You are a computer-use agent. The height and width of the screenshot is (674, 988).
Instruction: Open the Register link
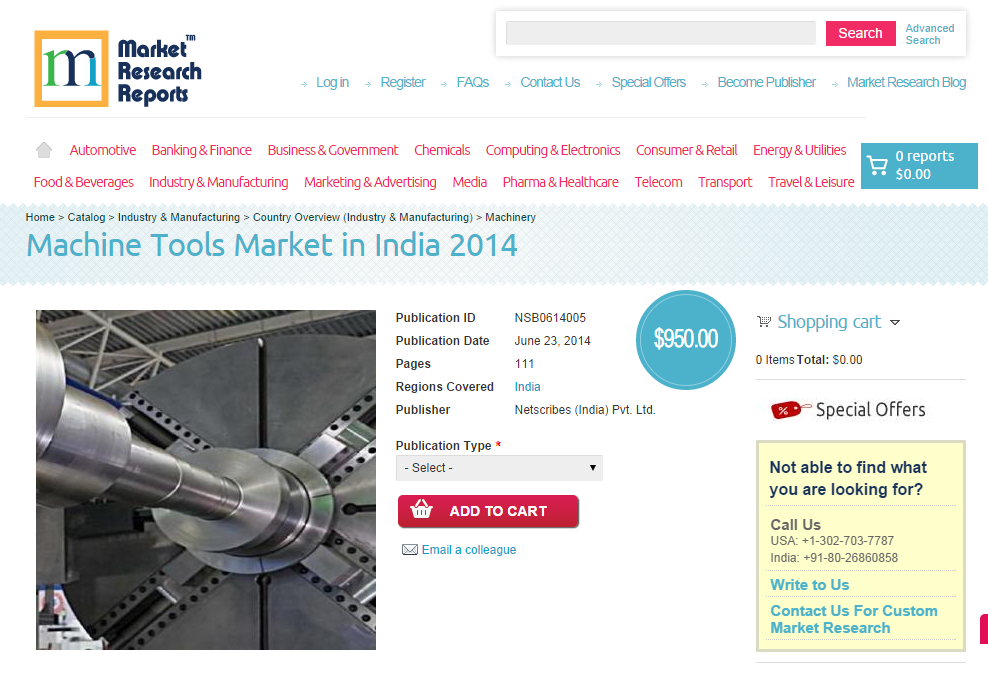[x=403, y=83]
